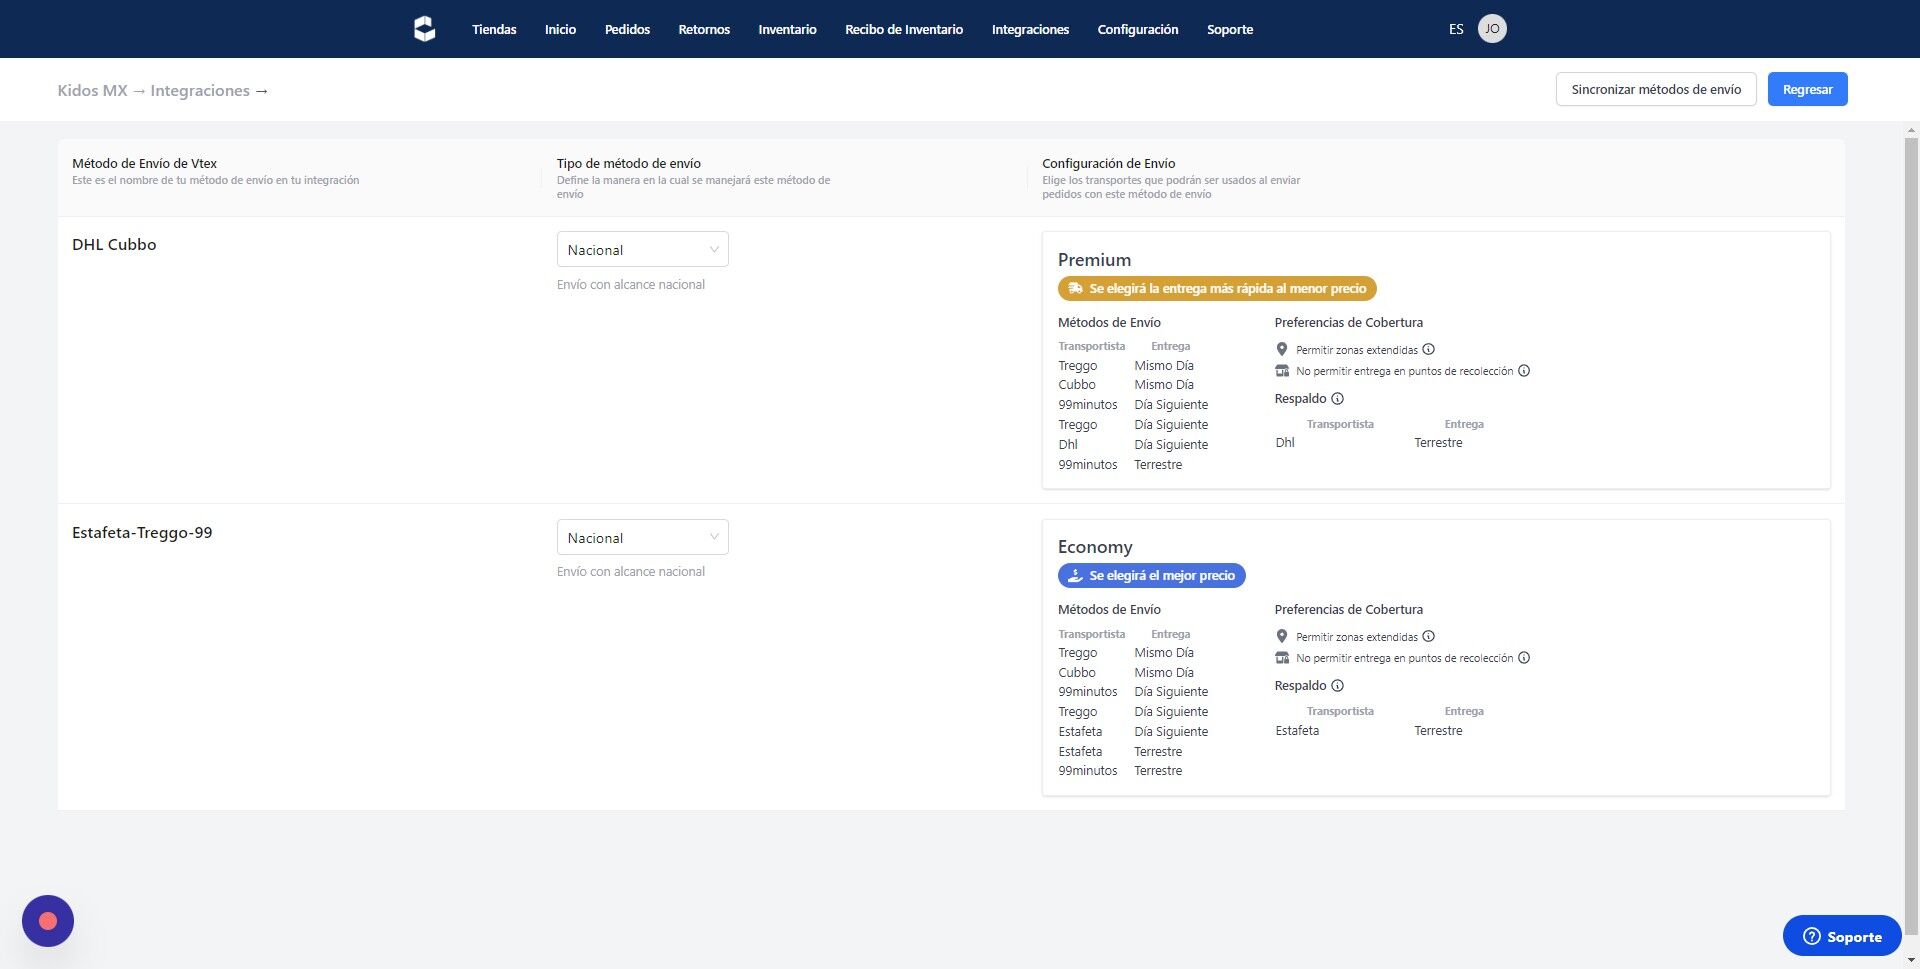The image size is (1920, 969).
Task: Click the location pin icon in Economy coverage
Action: [x=1282, y=637]
